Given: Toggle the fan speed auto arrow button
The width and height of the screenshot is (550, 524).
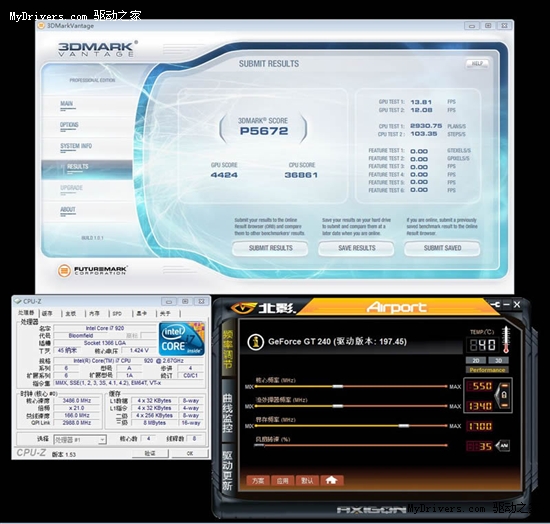Looking at the screenshot, I should 503,446.
